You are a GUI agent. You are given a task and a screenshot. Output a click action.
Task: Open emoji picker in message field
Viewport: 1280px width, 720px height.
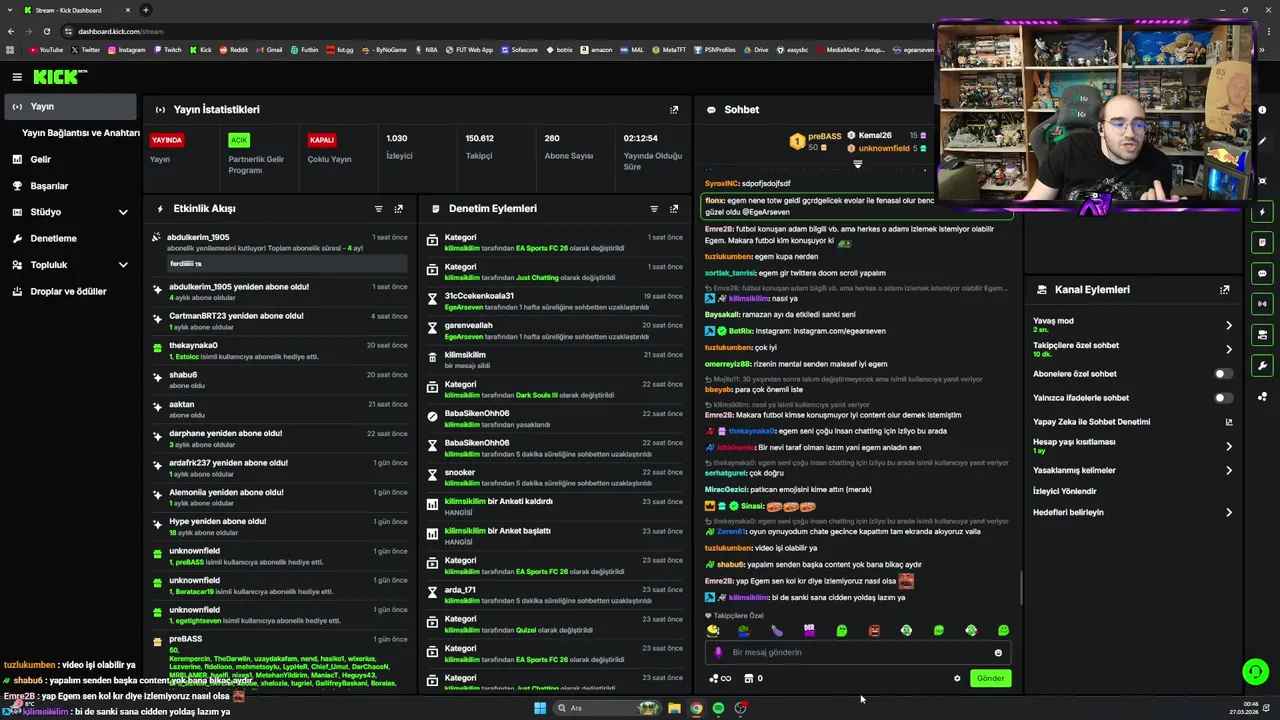click(998, 653)
